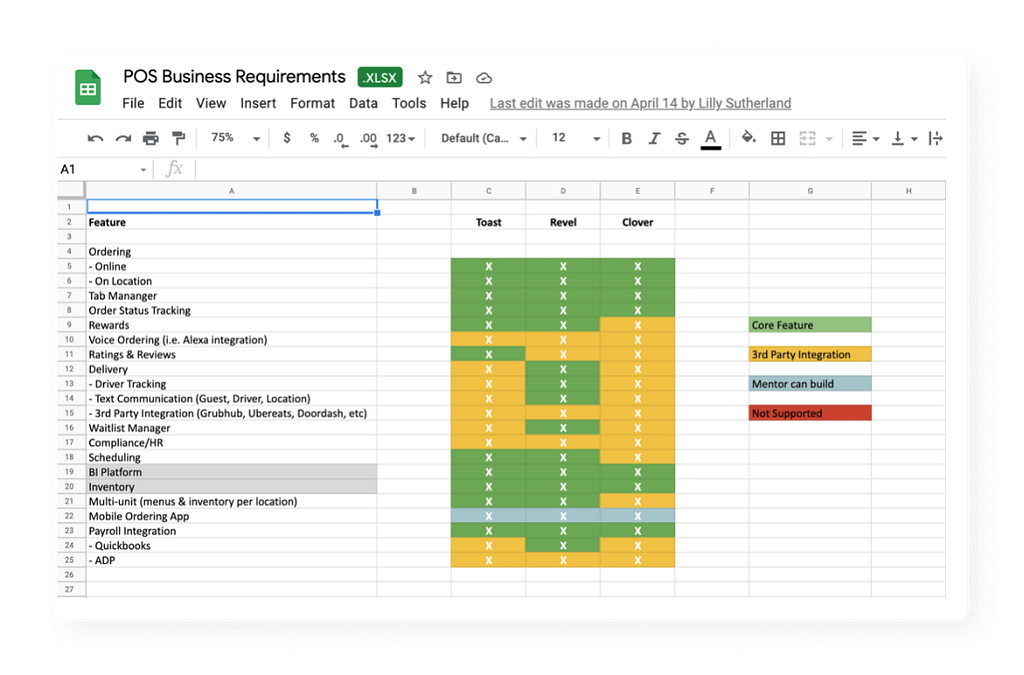Open the Data menu

[363, 103]
